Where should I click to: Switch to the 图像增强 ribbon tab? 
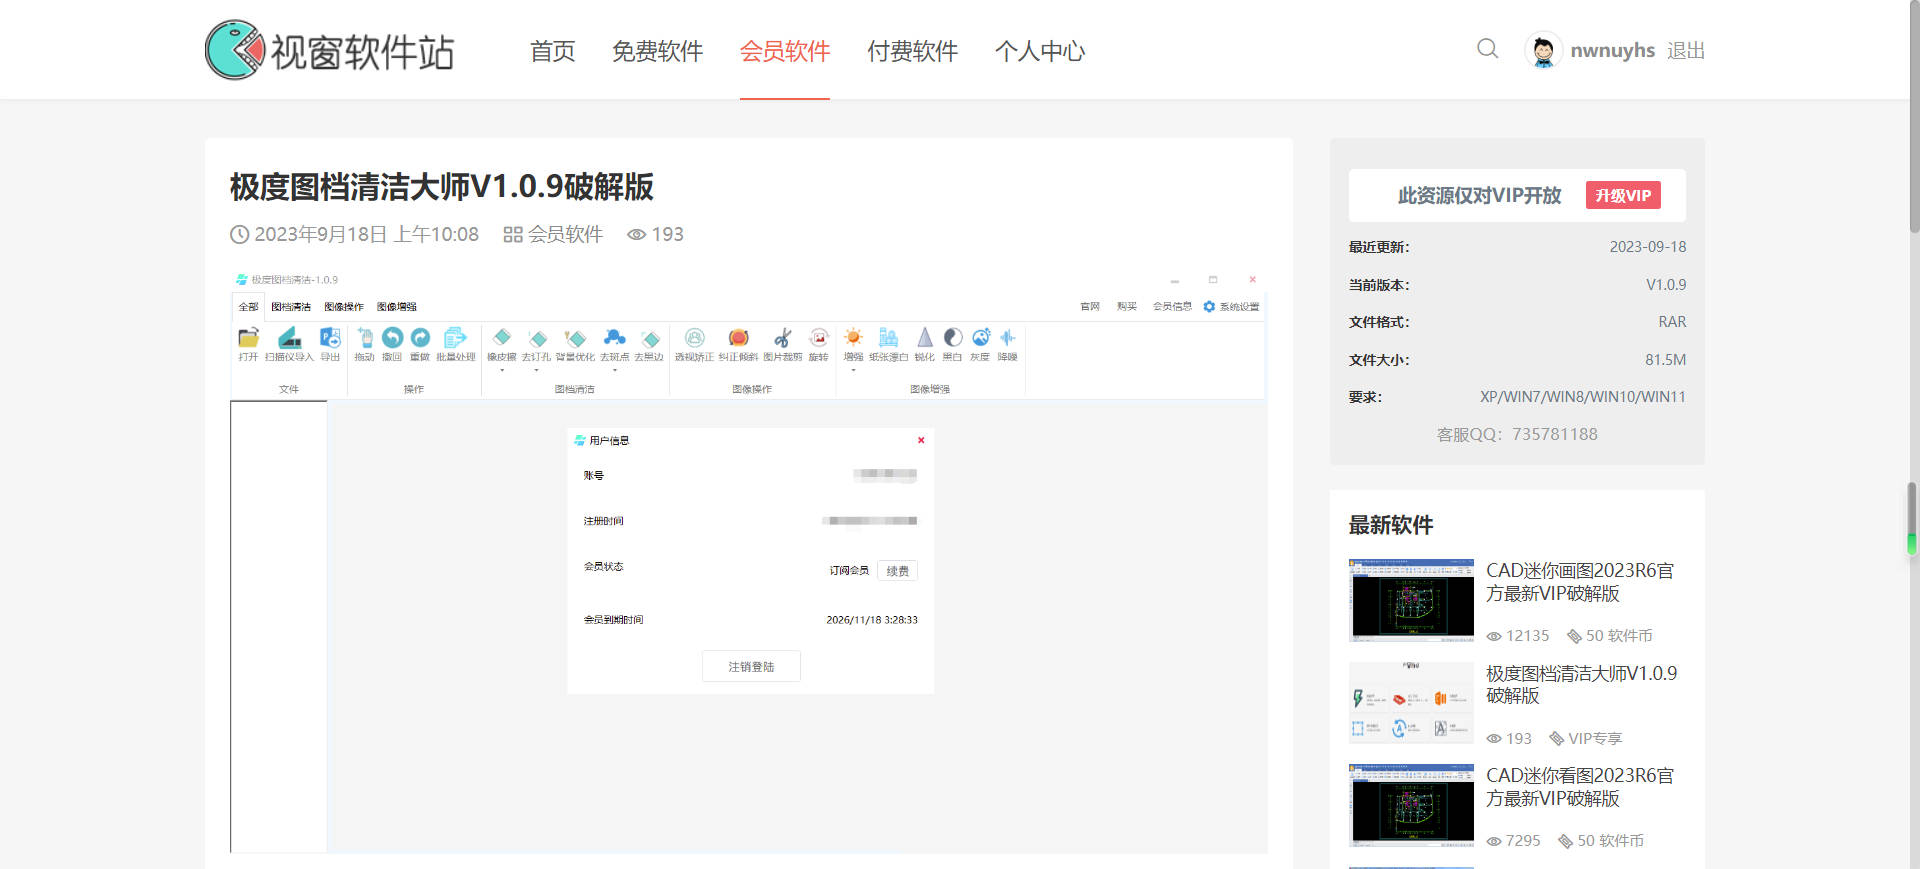point(397,307)
